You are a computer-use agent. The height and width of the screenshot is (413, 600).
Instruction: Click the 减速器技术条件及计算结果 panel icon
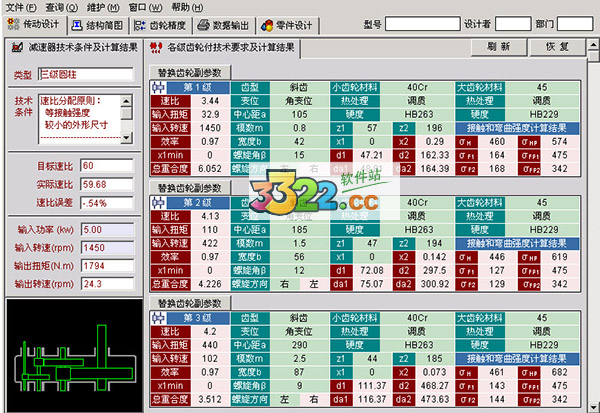17,47
